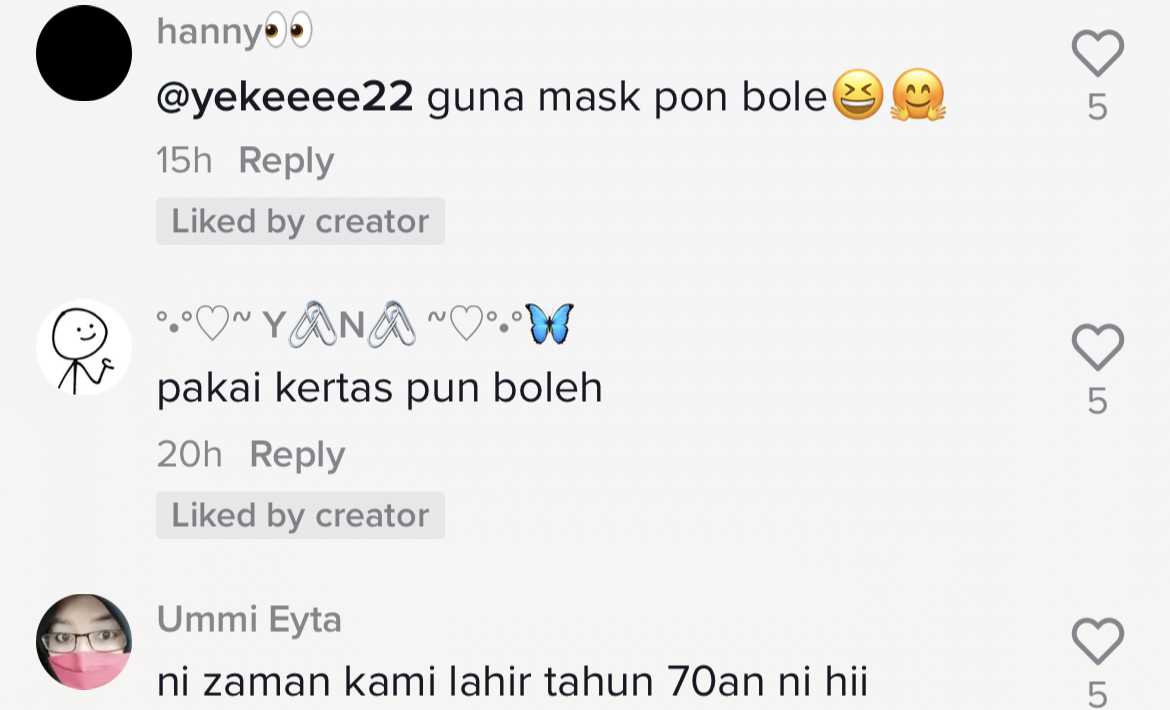The height and width of the screenshot is (710, 1170).
Task: Tap the heart on the 'pakai kertas pun boleh' comment
Action: pos(1097,347)
